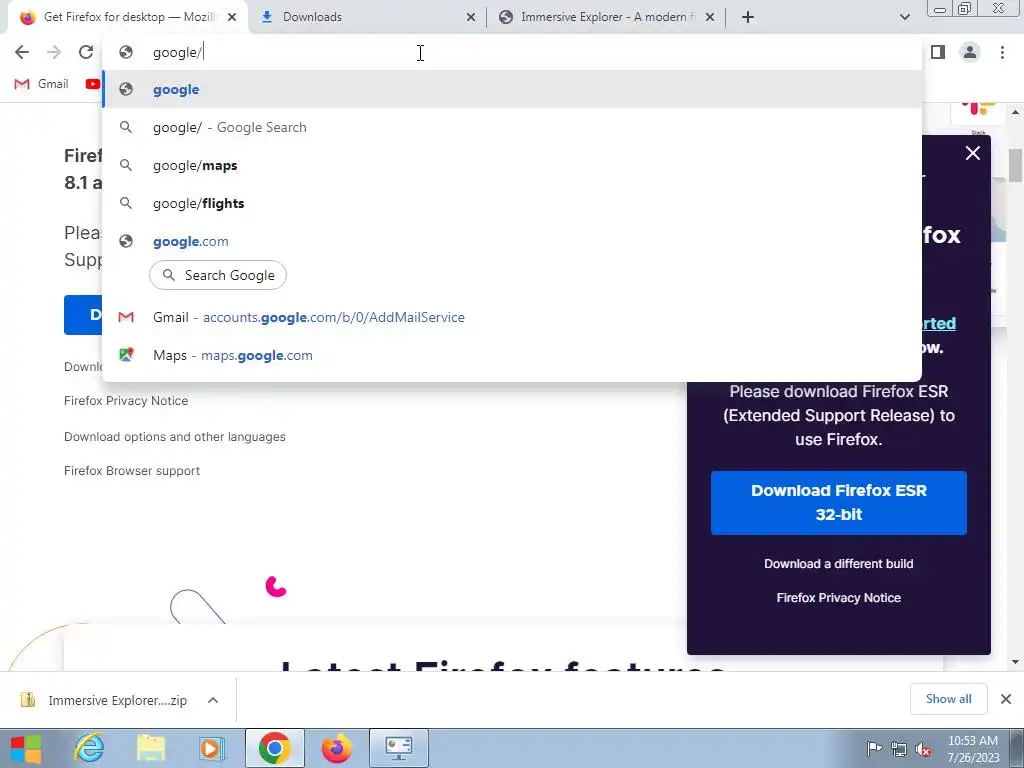
Task: Open the profile avatar menu
Action: pyautogui.click(x=970, y=52)
